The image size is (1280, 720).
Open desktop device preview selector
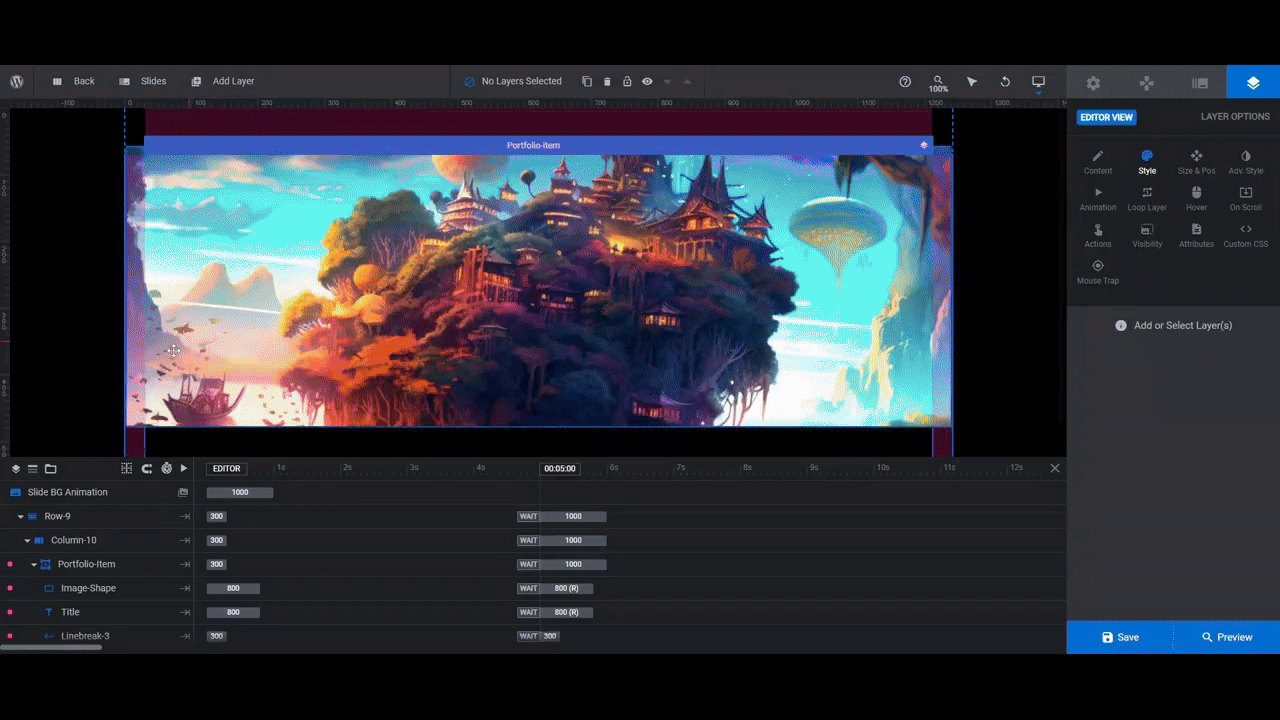[x=1038, y=82]
